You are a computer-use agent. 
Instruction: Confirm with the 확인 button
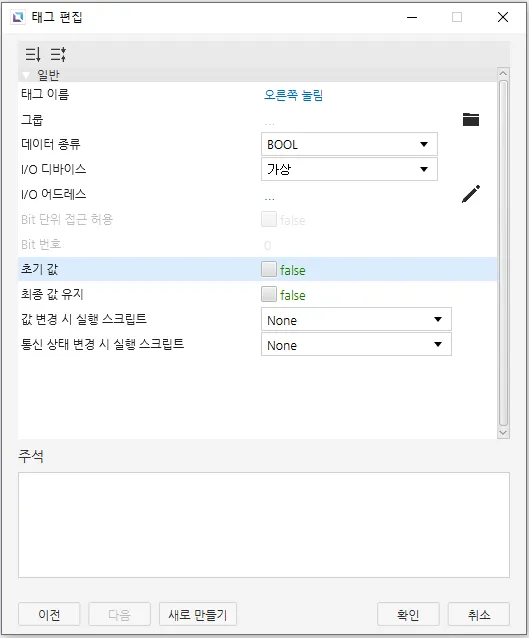tap(408, 614)
